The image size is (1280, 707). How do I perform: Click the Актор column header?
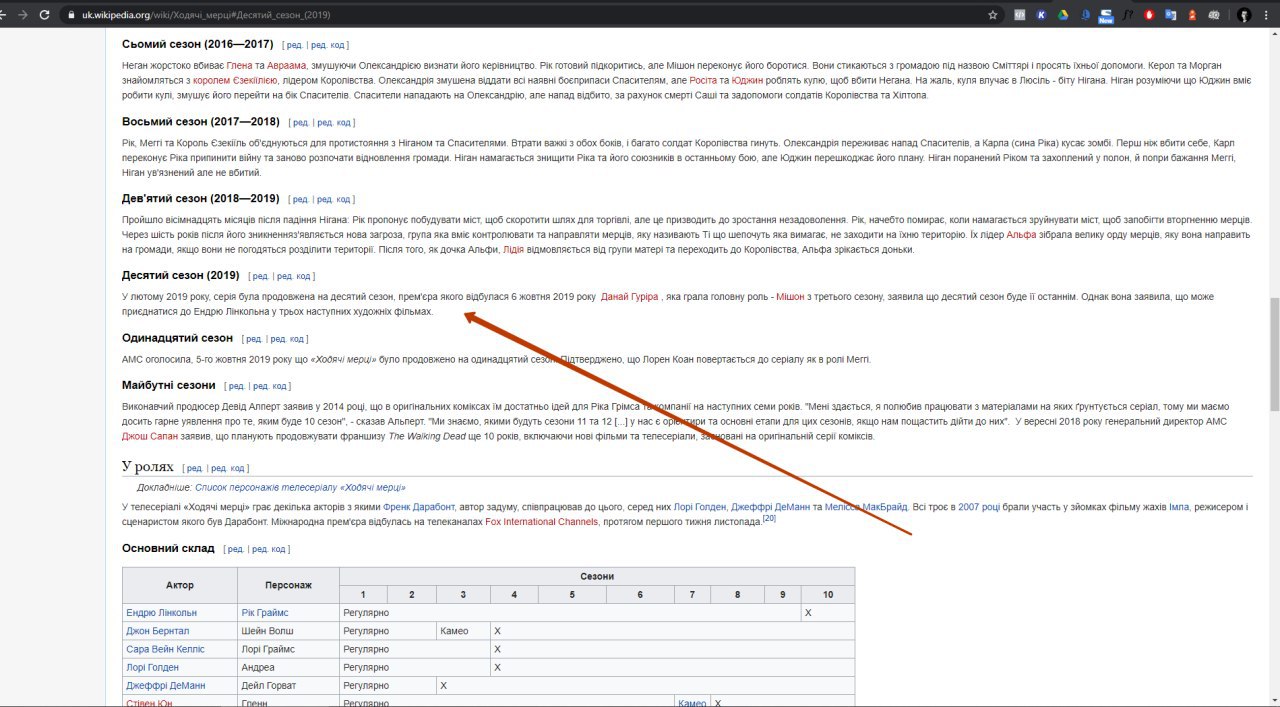[x=180, y=585]
